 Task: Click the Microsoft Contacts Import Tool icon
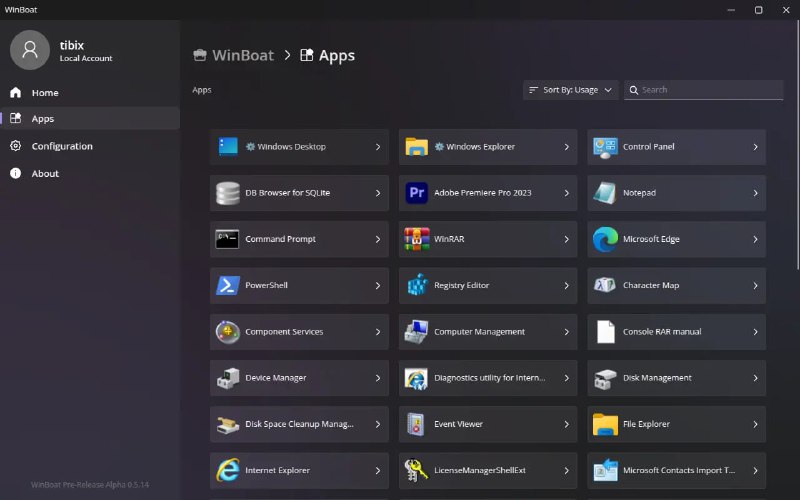pos(605,470)
